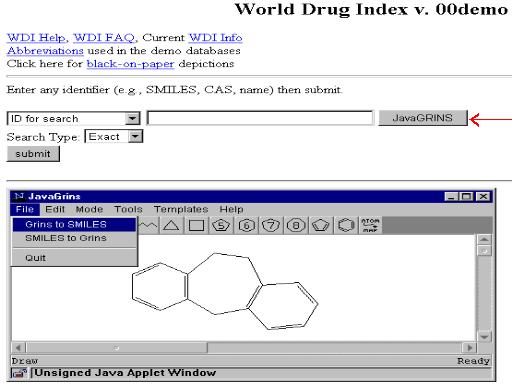
Task: Select the 5-membered ring template
Action: tap(221, 225)
